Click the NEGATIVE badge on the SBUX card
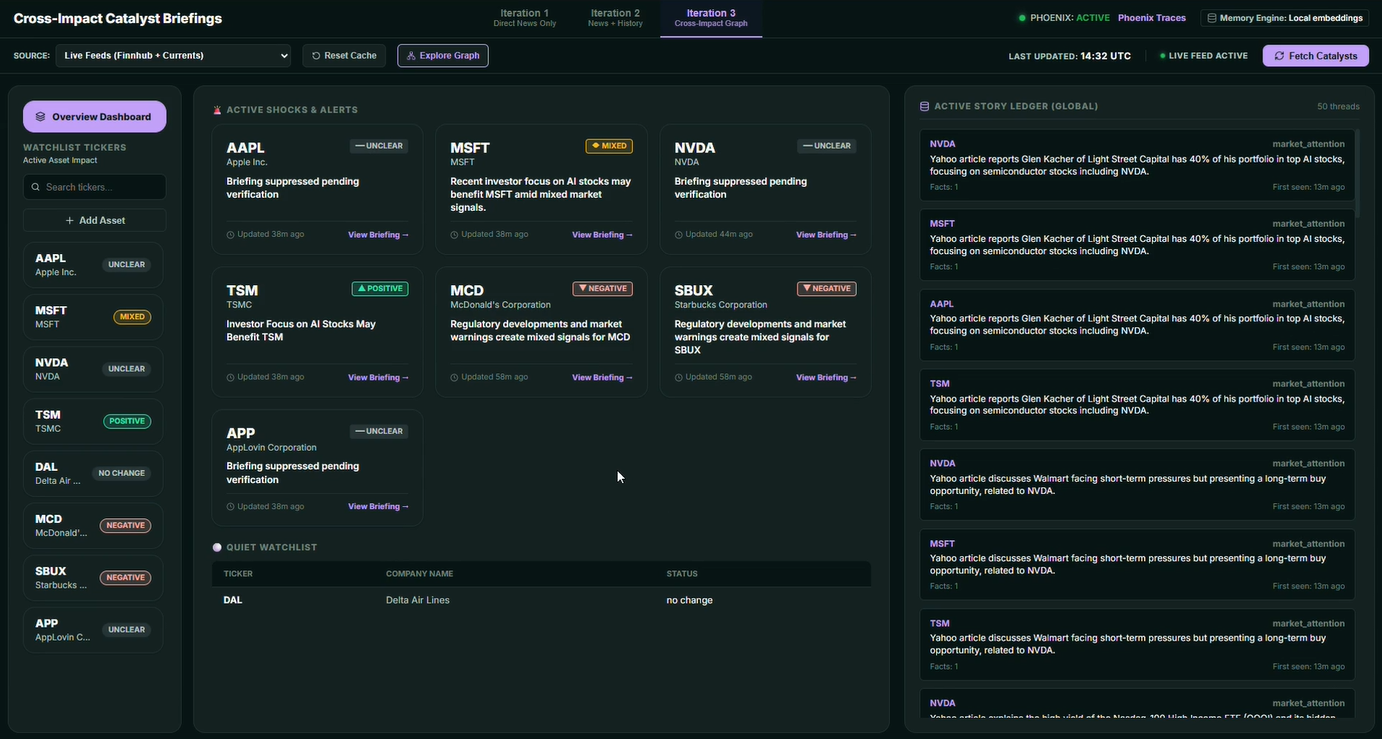The image size is (1382, 739). 827,289
